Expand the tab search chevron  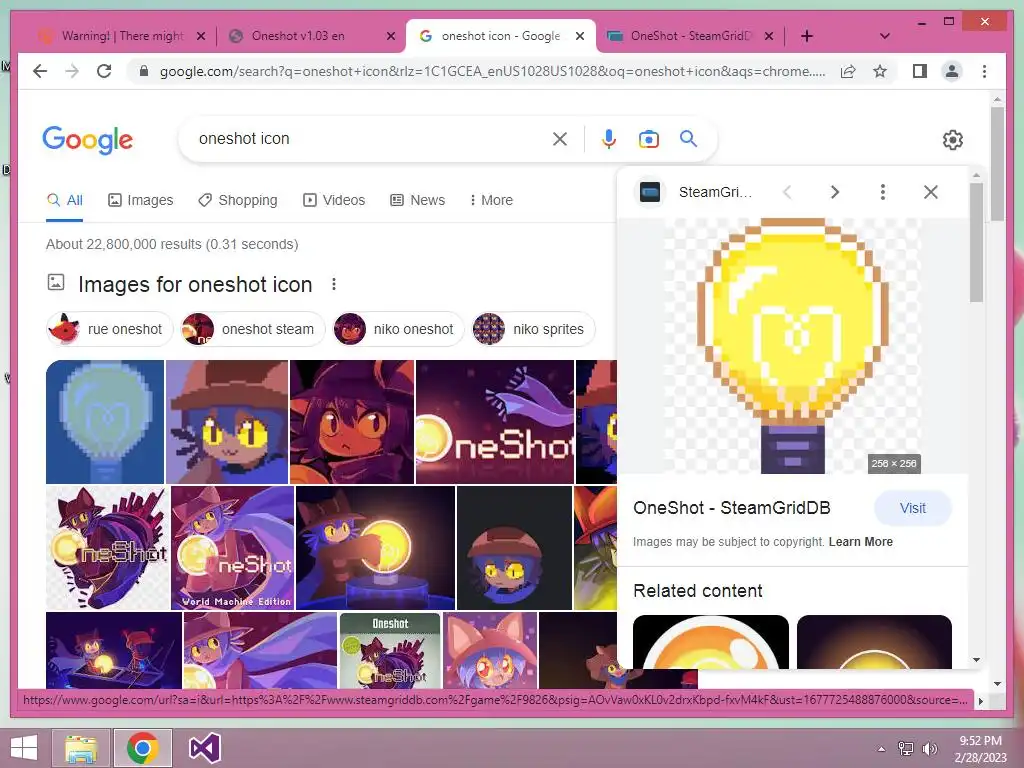click(885, 36)
